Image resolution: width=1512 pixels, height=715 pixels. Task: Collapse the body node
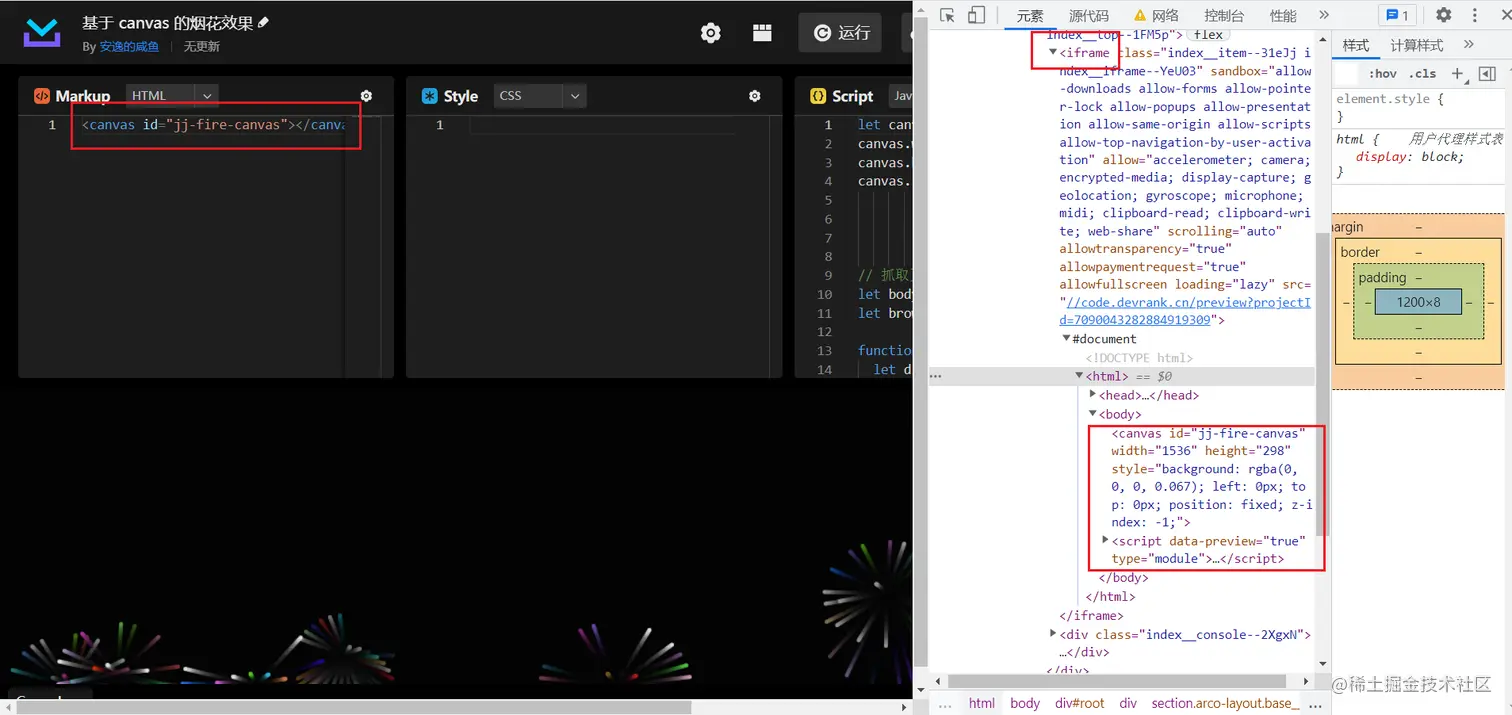[1093, 413]
